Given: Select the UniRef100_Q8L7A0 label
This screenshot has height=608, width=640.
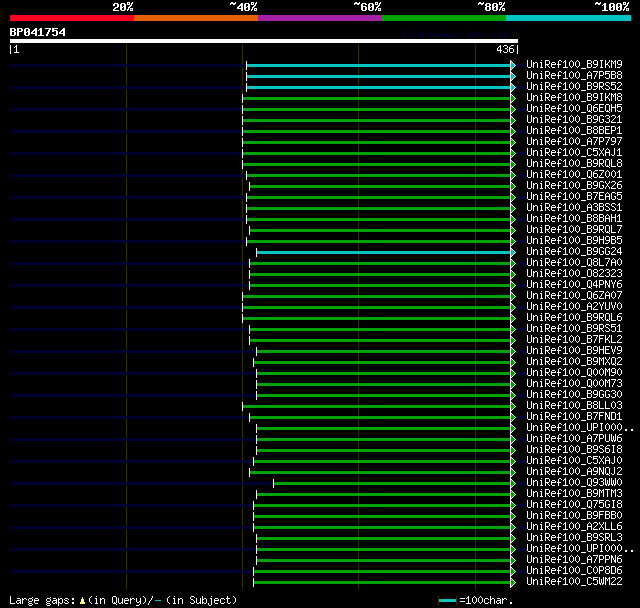Looking at the screenshot, I should click(574, 263).
